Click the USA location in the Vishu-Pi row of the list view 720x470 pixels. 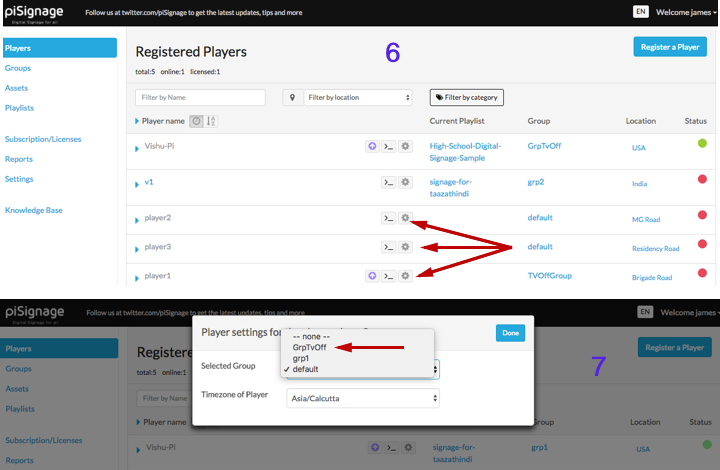click(639, 148)
